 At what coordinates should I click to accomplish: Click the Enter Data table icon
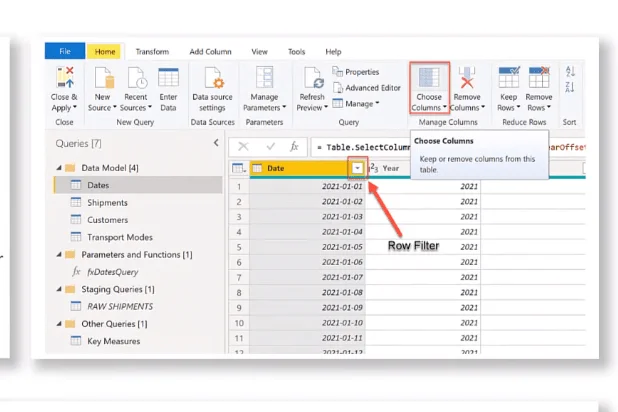pyautogui.click(x=168, y=77)
